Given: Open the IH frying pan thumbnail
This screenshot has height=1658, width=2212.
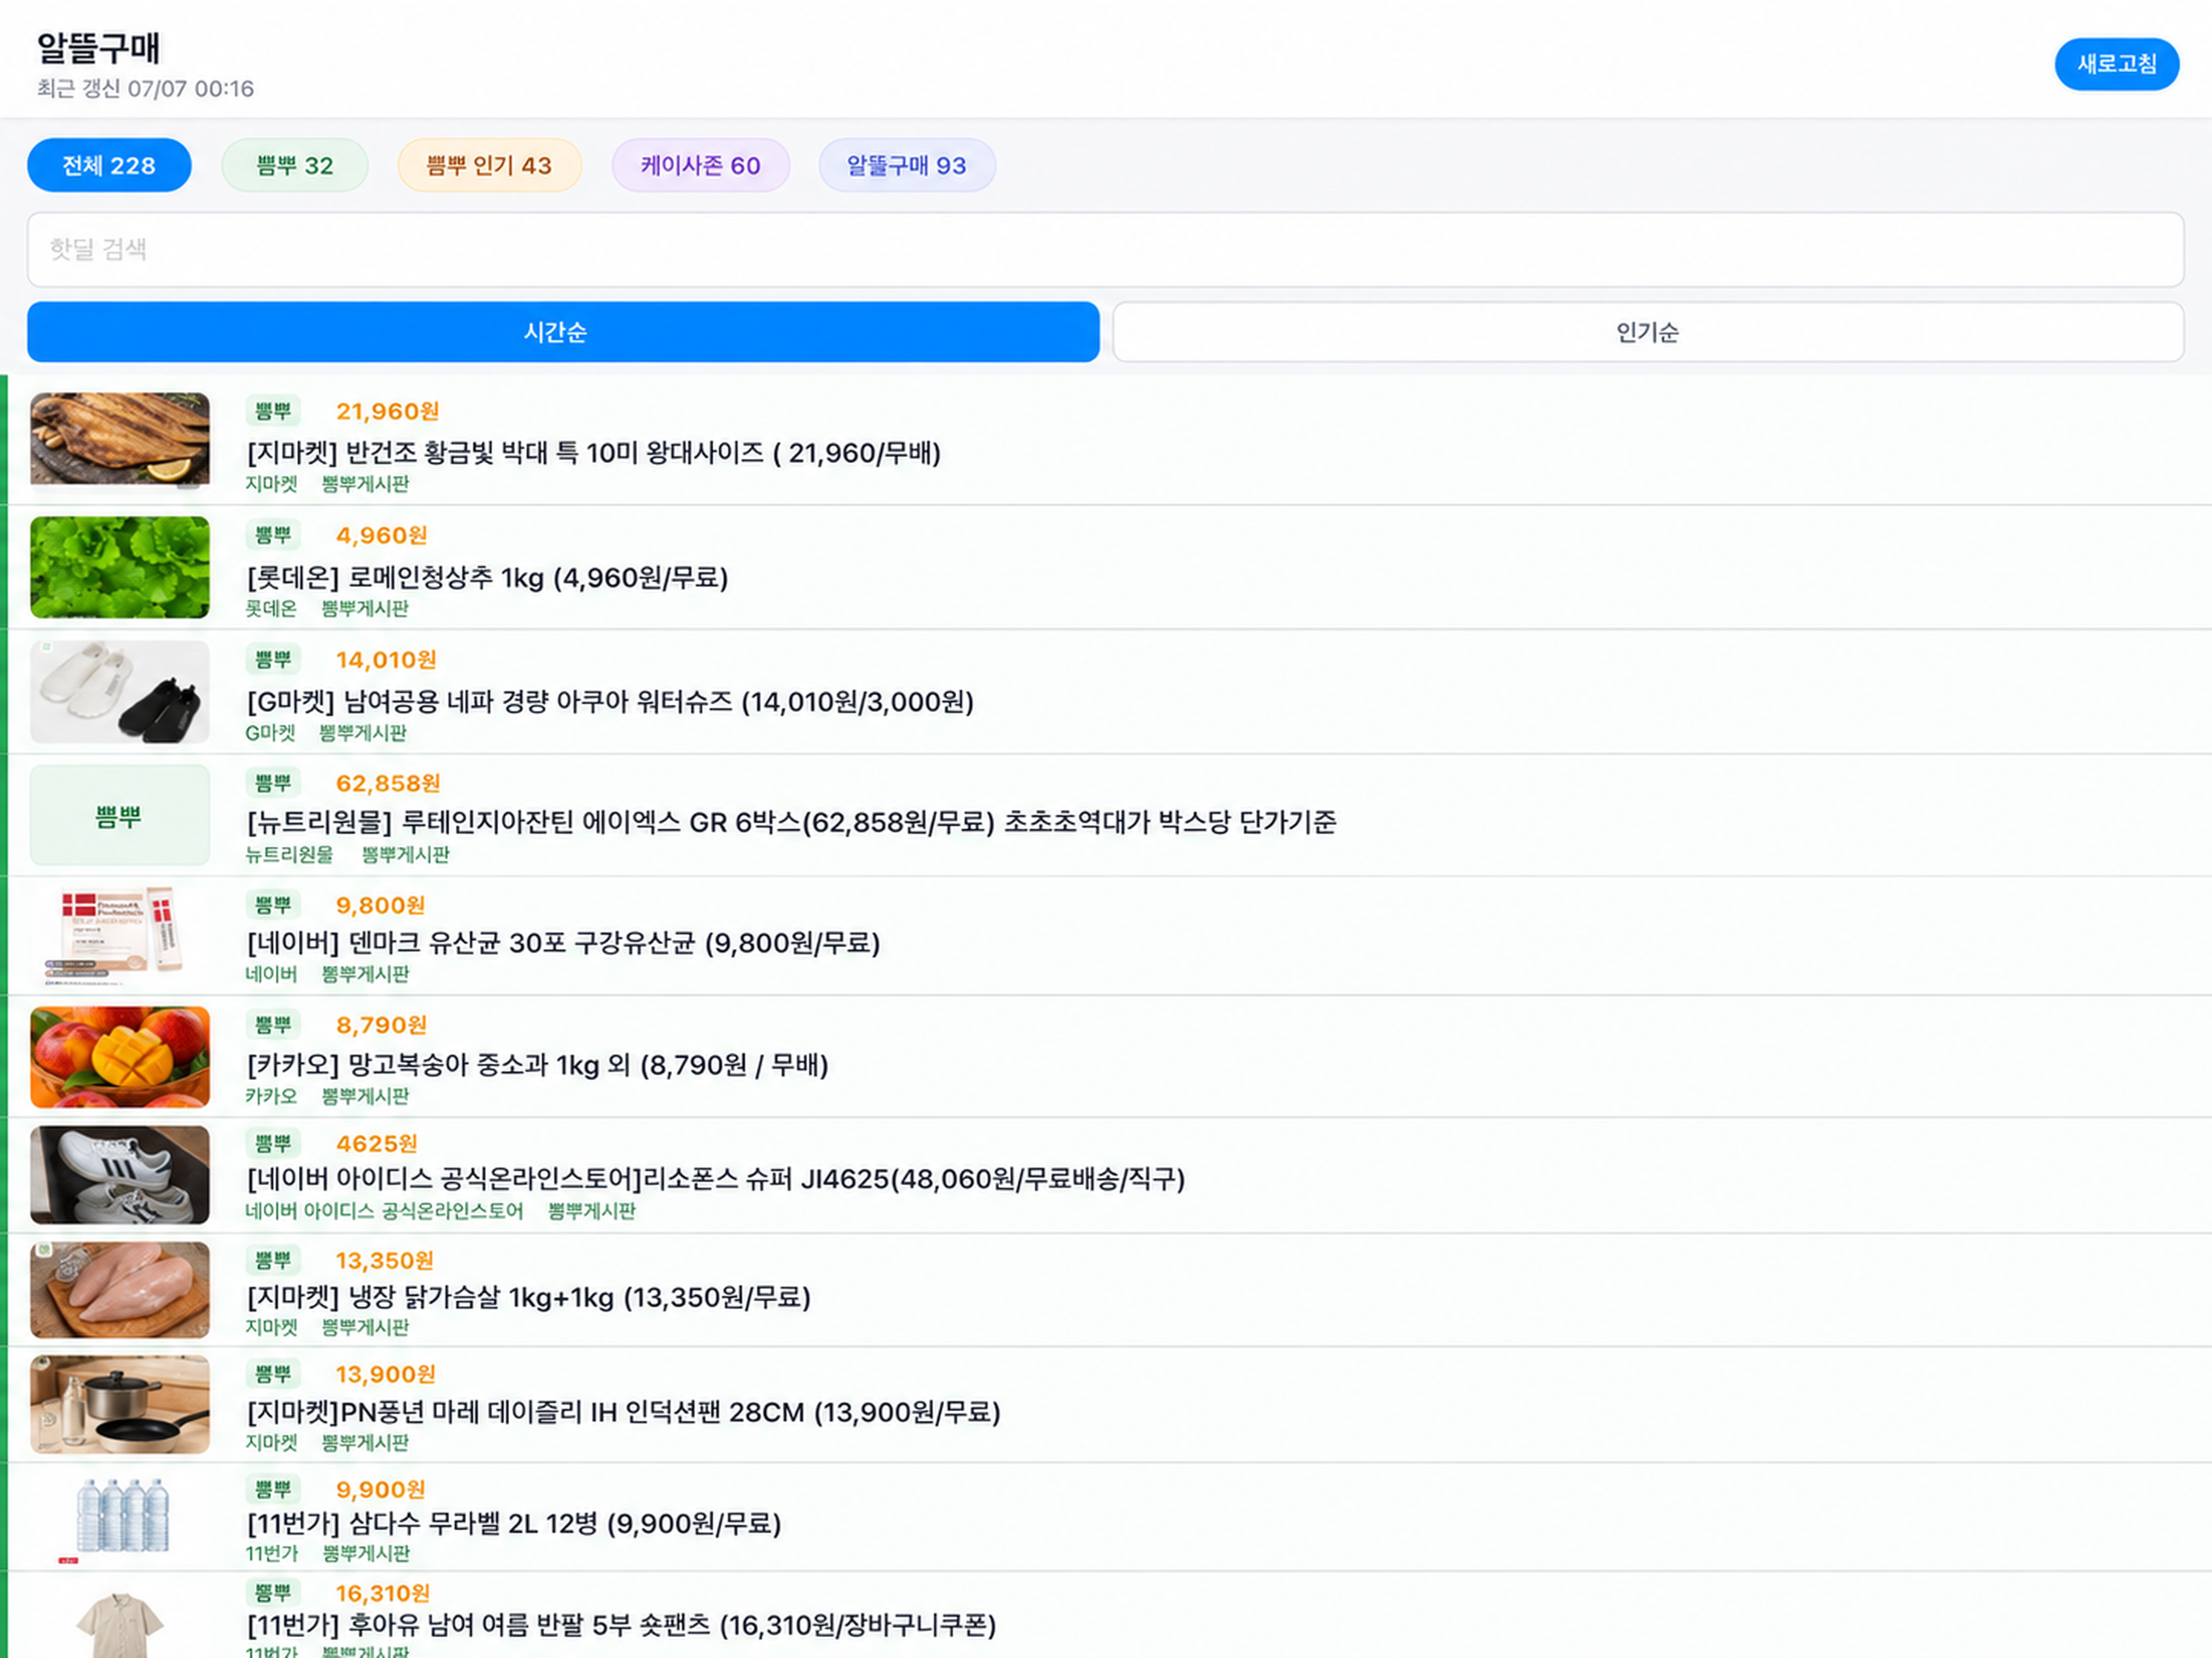Looking at the screenshot, I should (x=120, y=1404).
